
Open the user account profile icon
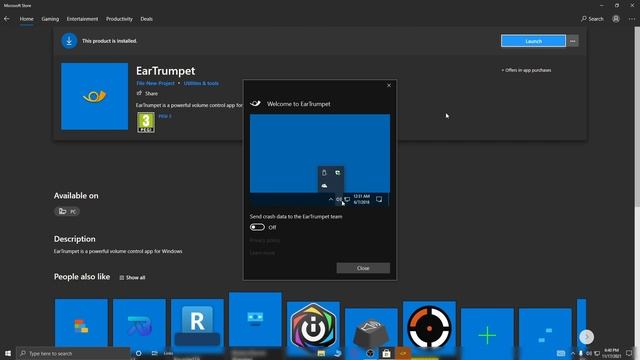click(616, 19)
